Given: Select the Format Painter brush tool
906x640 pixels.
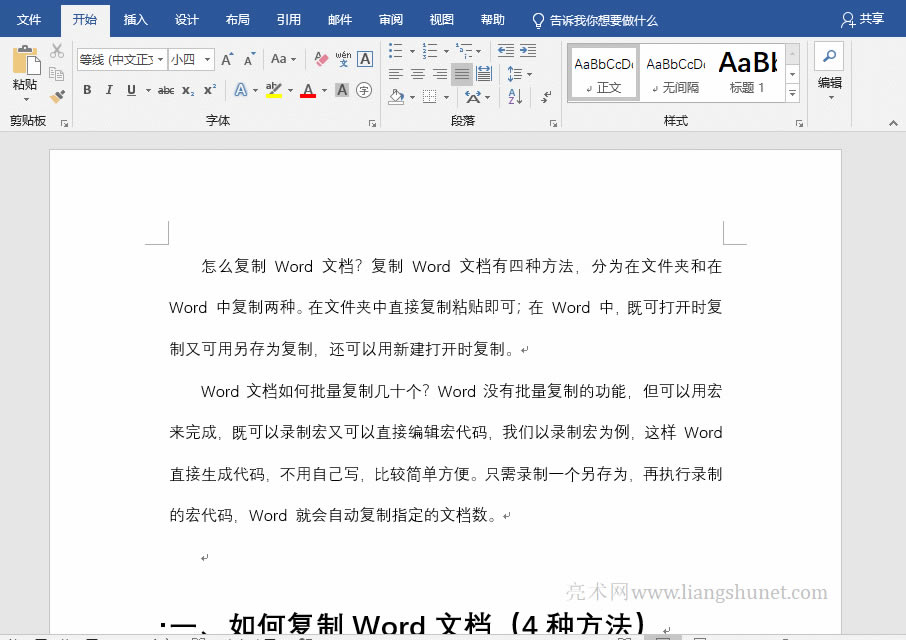Looking at the screenshot, I should pos(57,97).
